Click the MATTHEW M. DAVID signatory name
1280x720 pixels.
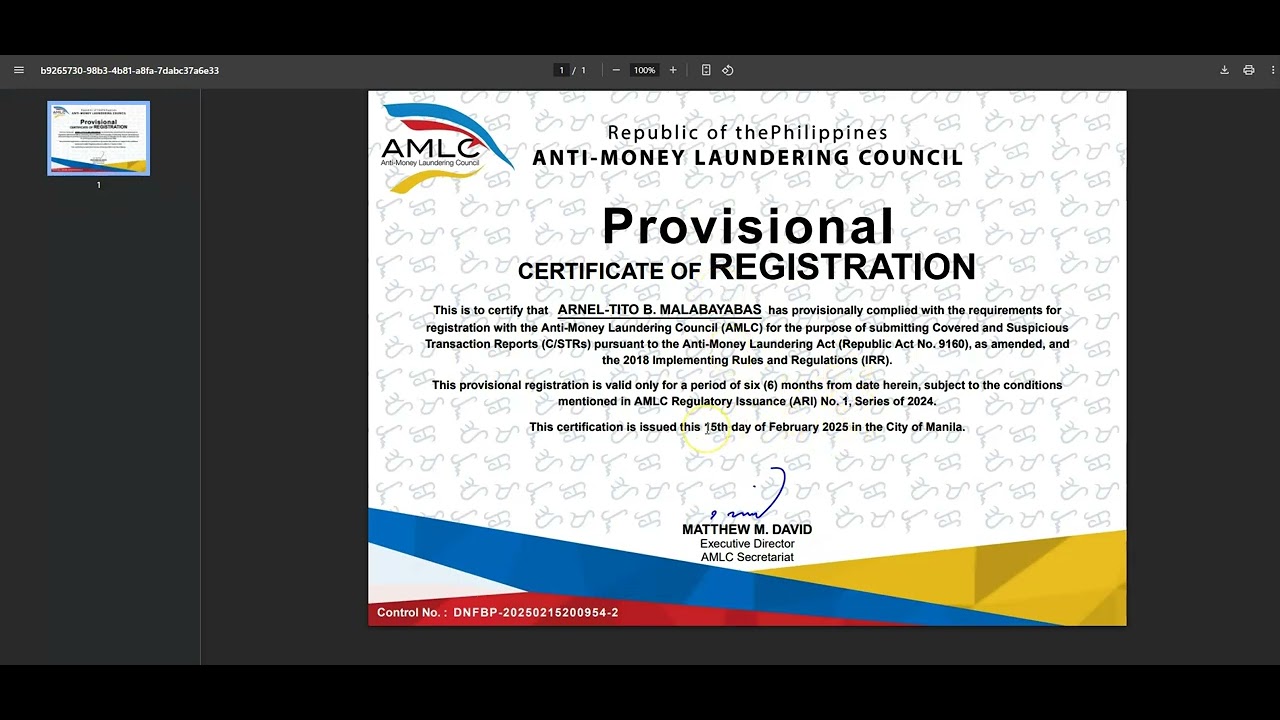click(x=747, y=529)
